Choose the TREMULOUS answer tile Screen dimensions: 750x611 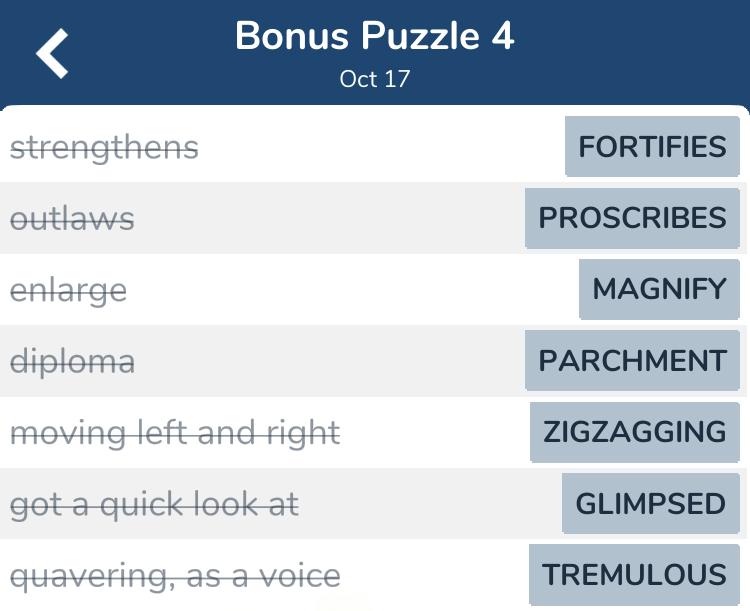634,575
